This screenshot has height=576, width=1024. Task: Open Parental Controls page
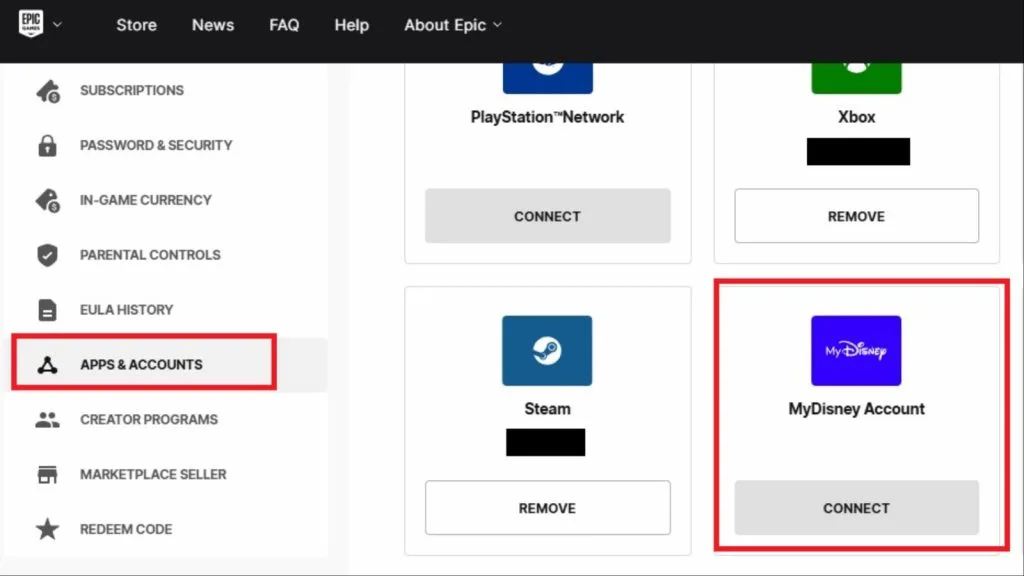[x=150, y=255]
